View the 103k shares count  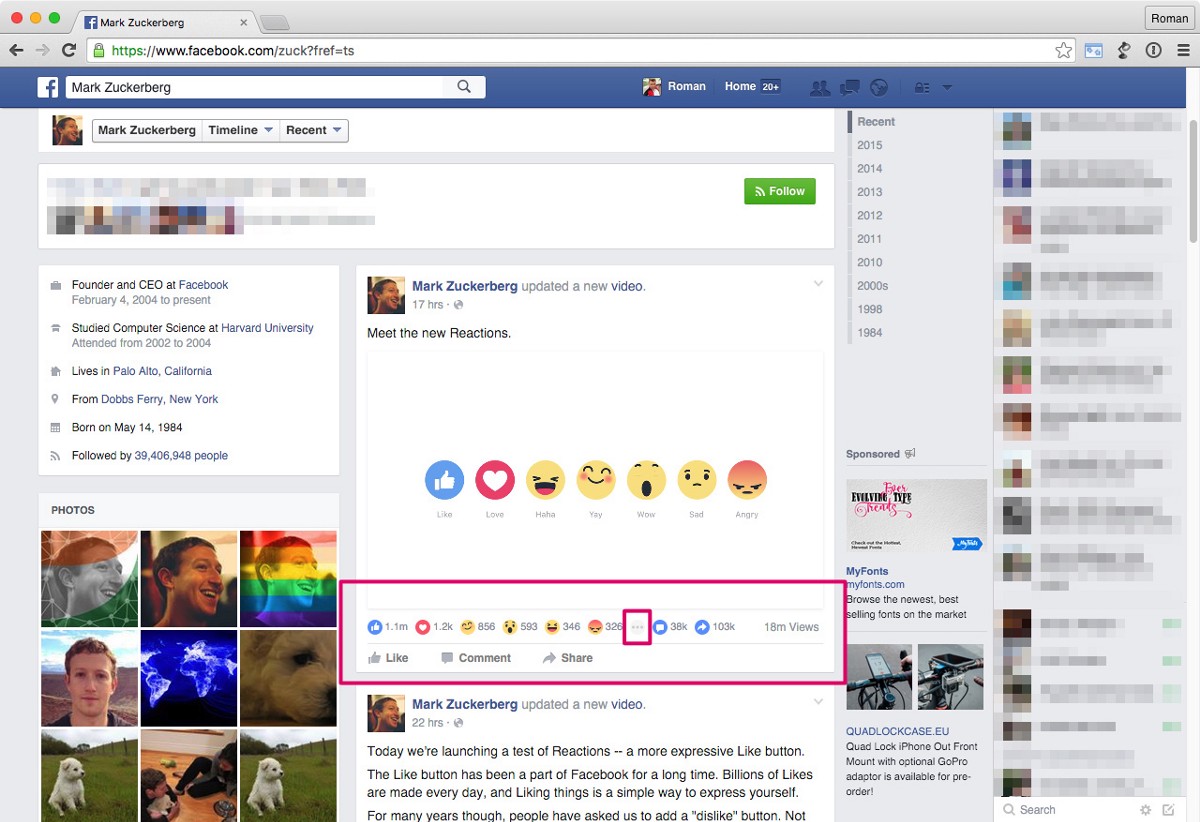point(715,627)
